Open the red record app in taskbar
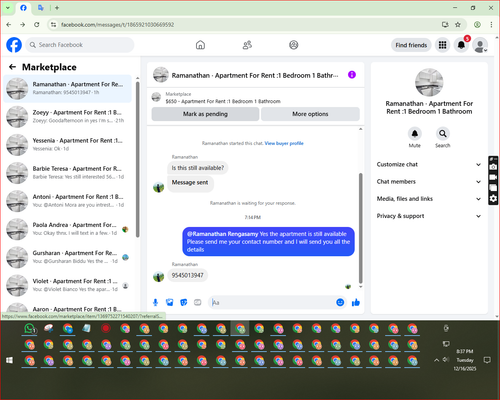 pos(106,329)
